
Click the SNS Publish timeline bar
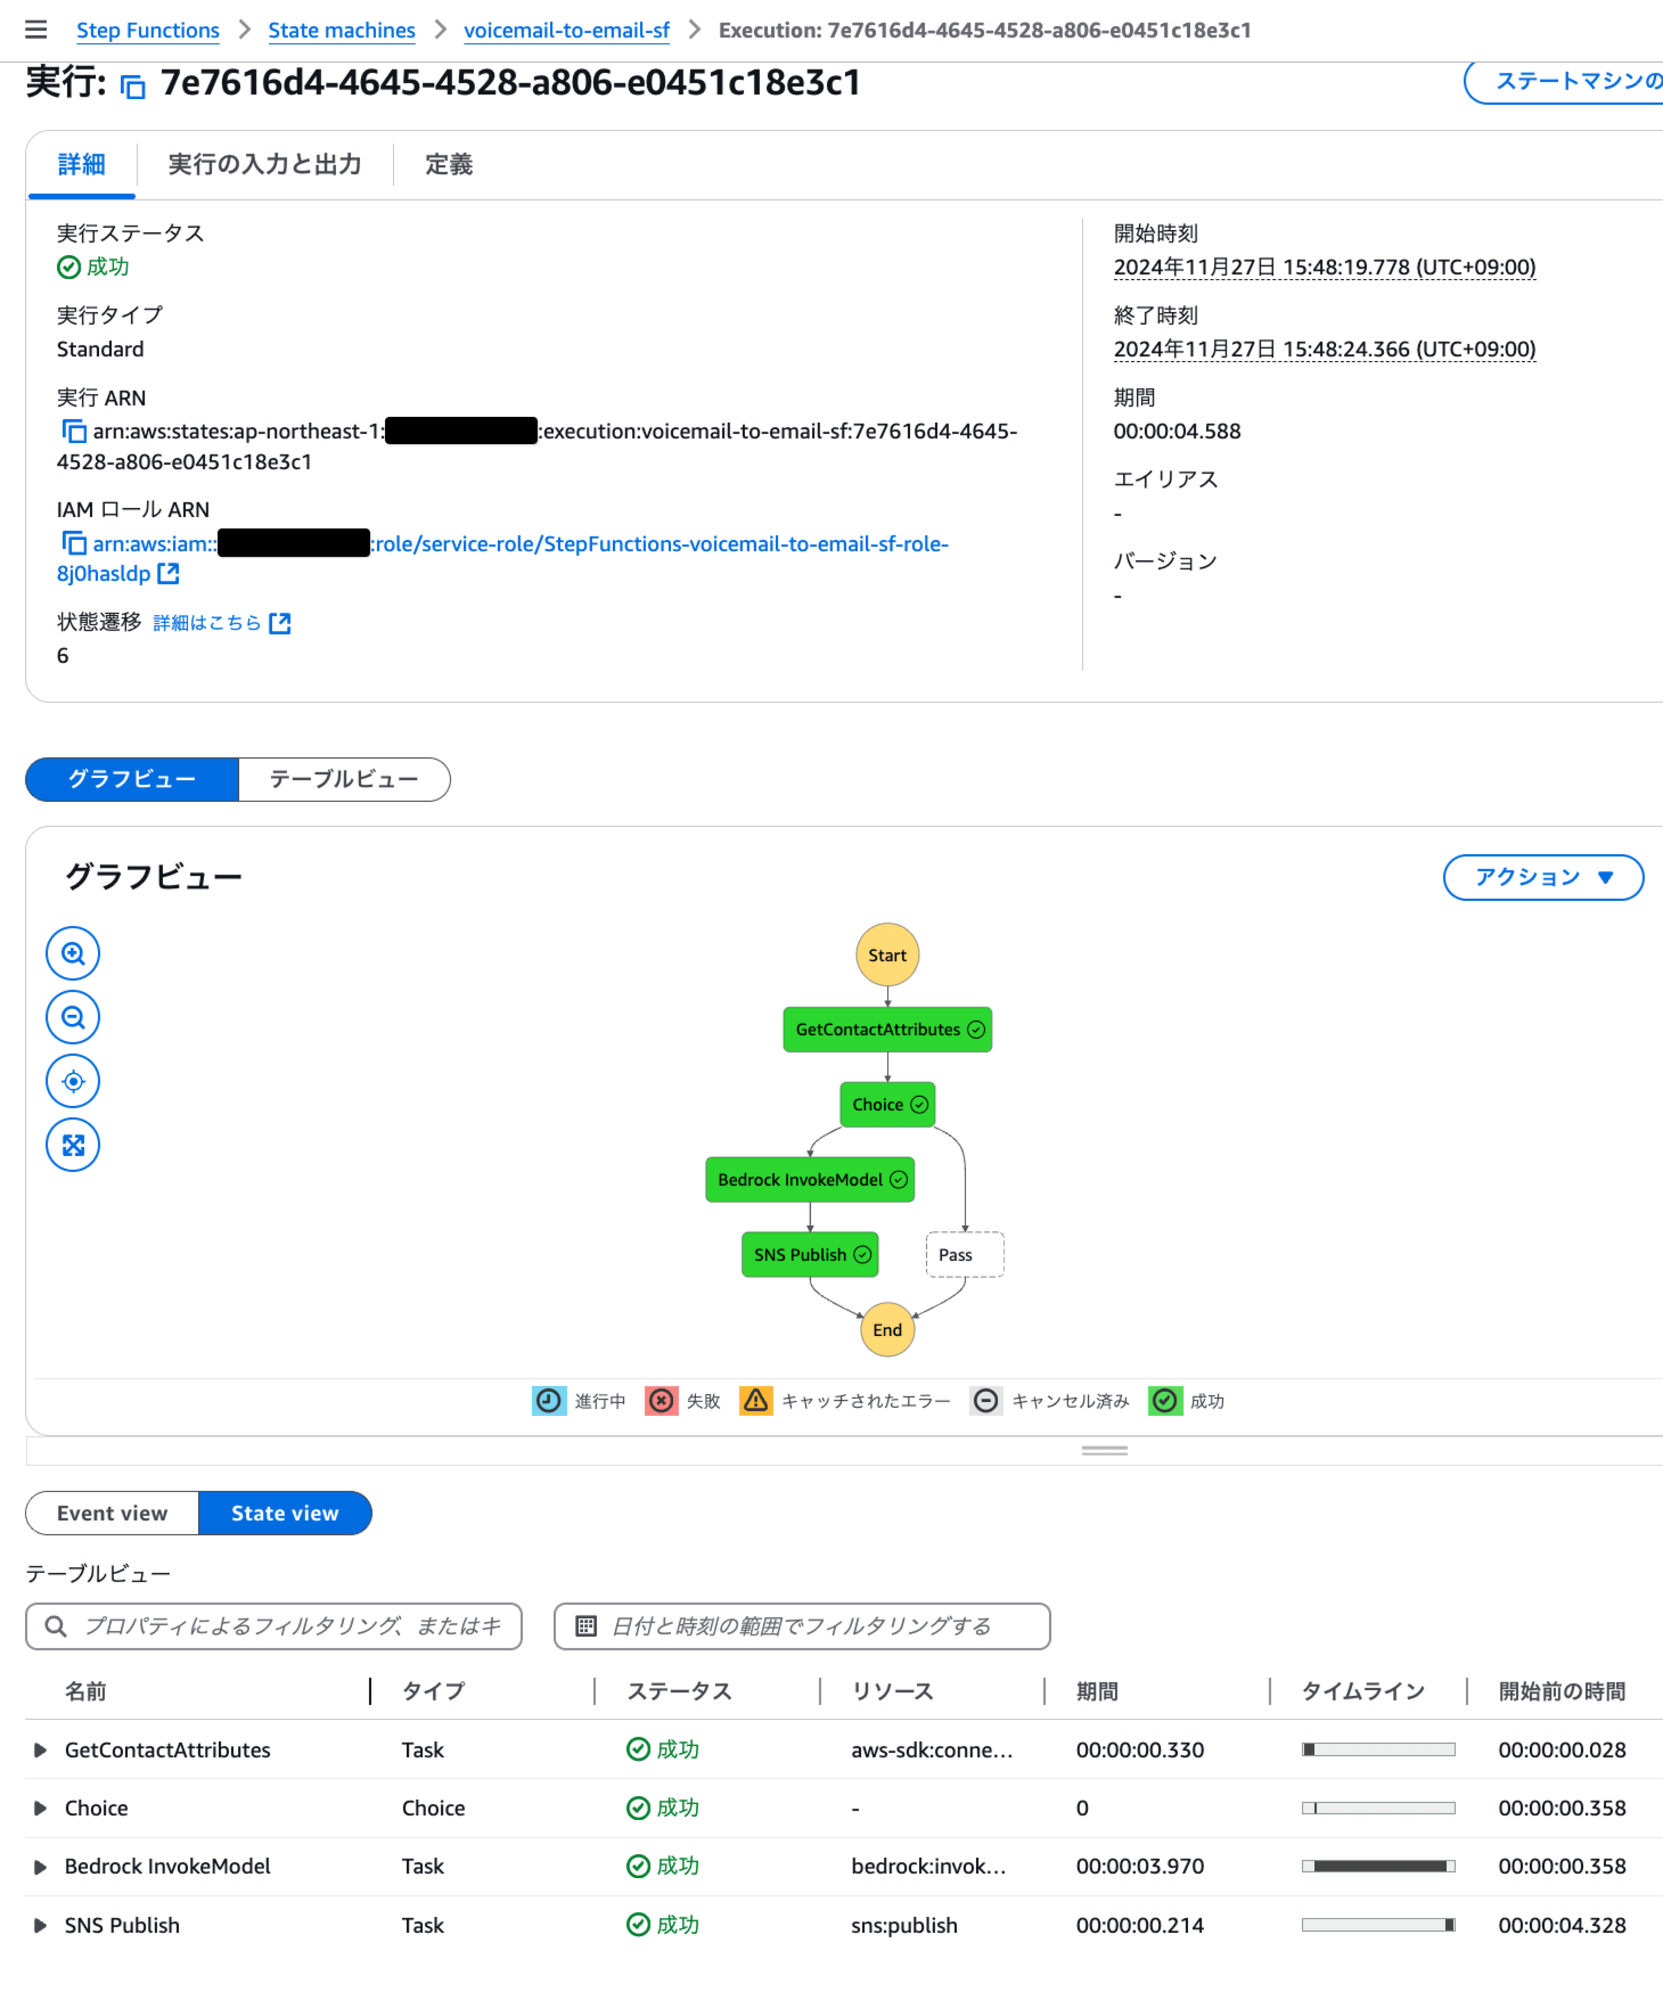[1378, 1925]
